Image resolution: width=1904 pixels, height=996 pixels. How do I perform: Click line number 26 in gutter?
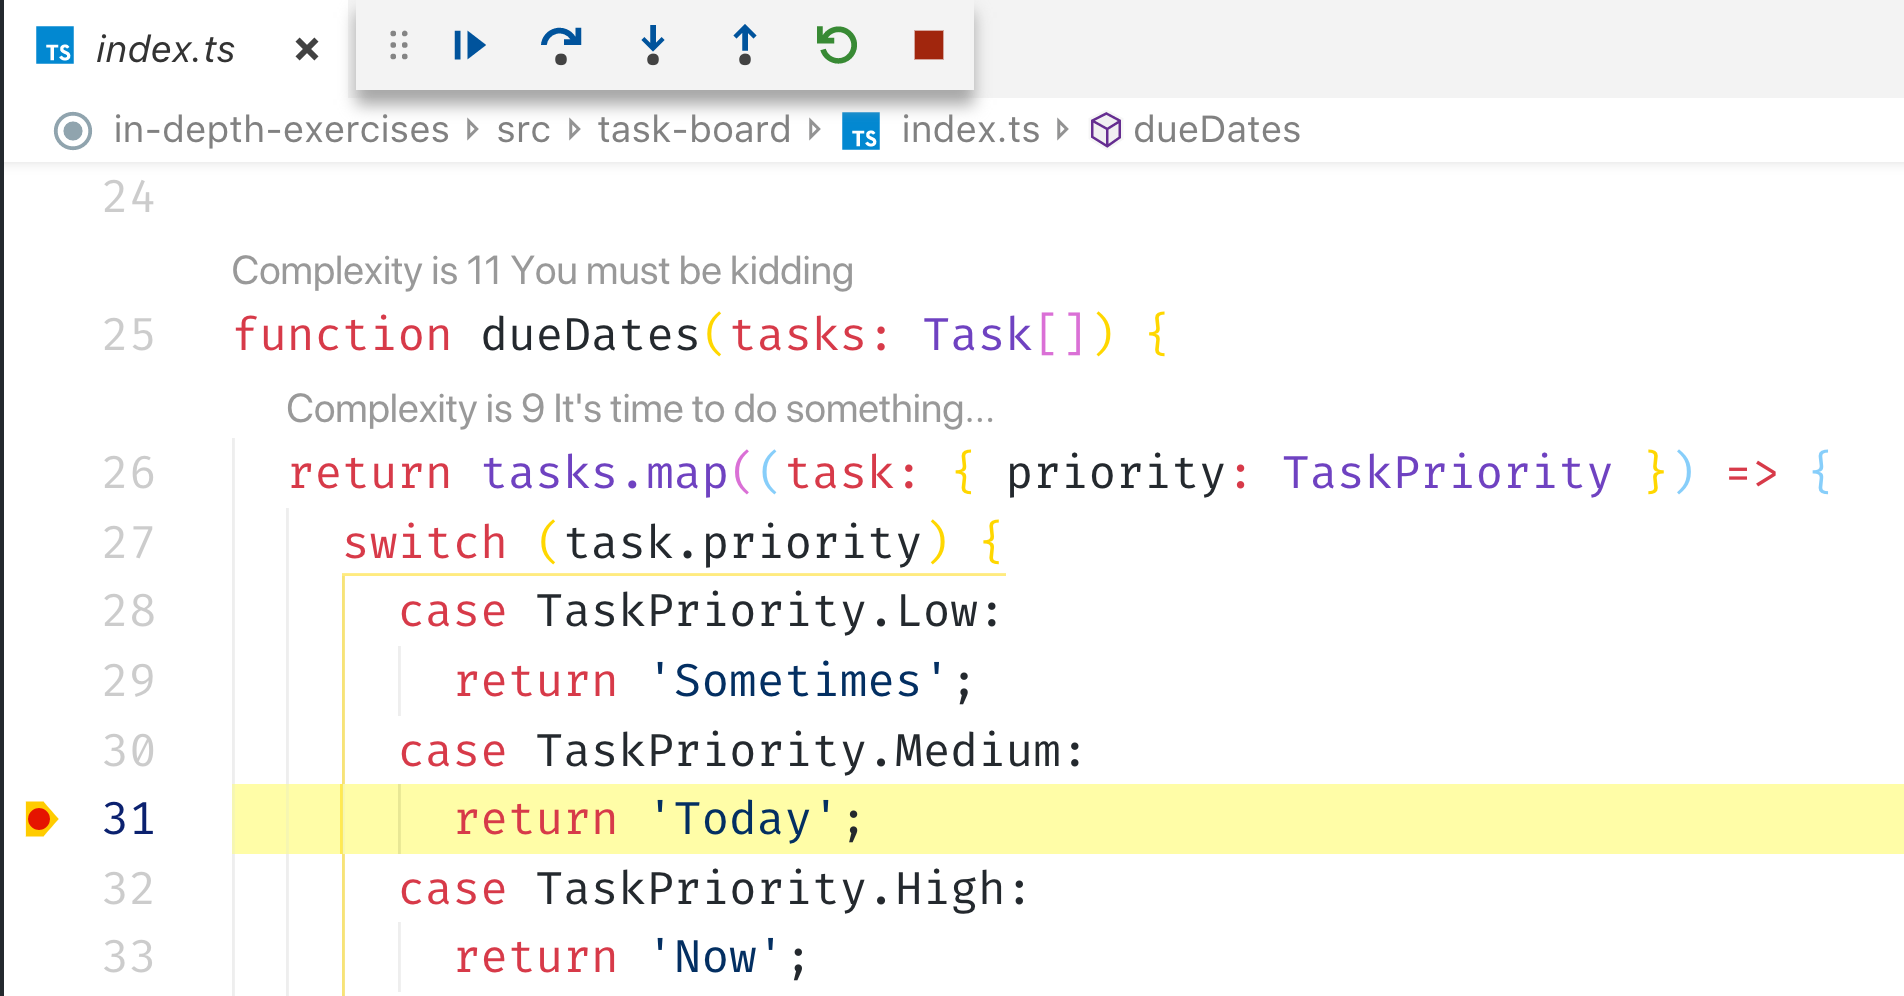click(x=128, y=473)
